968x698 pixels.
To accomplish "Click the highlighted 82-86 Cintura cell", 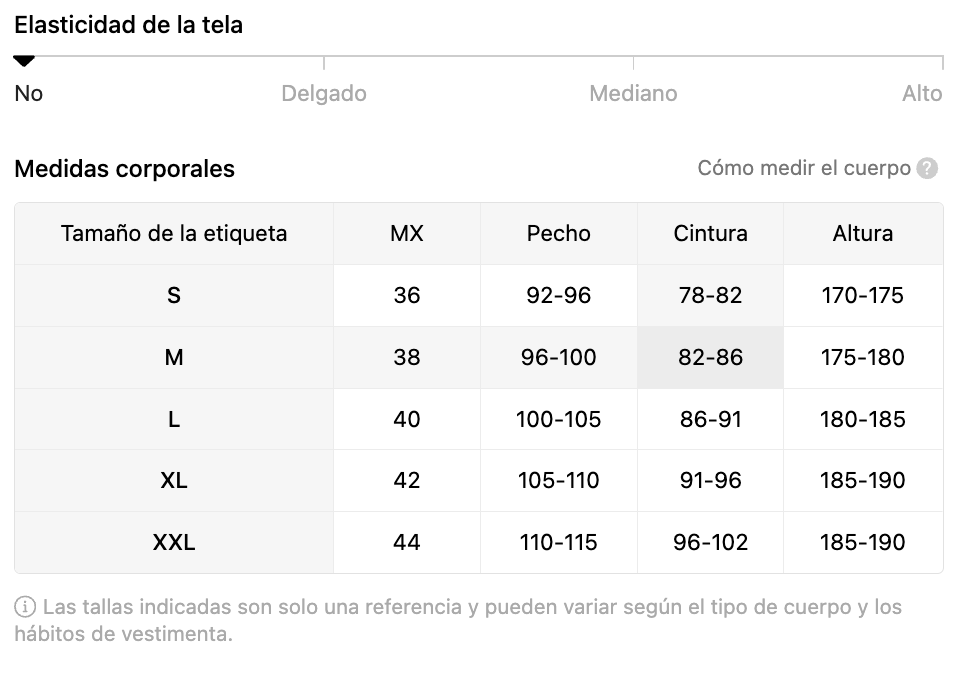I will (x=710, y=357).
